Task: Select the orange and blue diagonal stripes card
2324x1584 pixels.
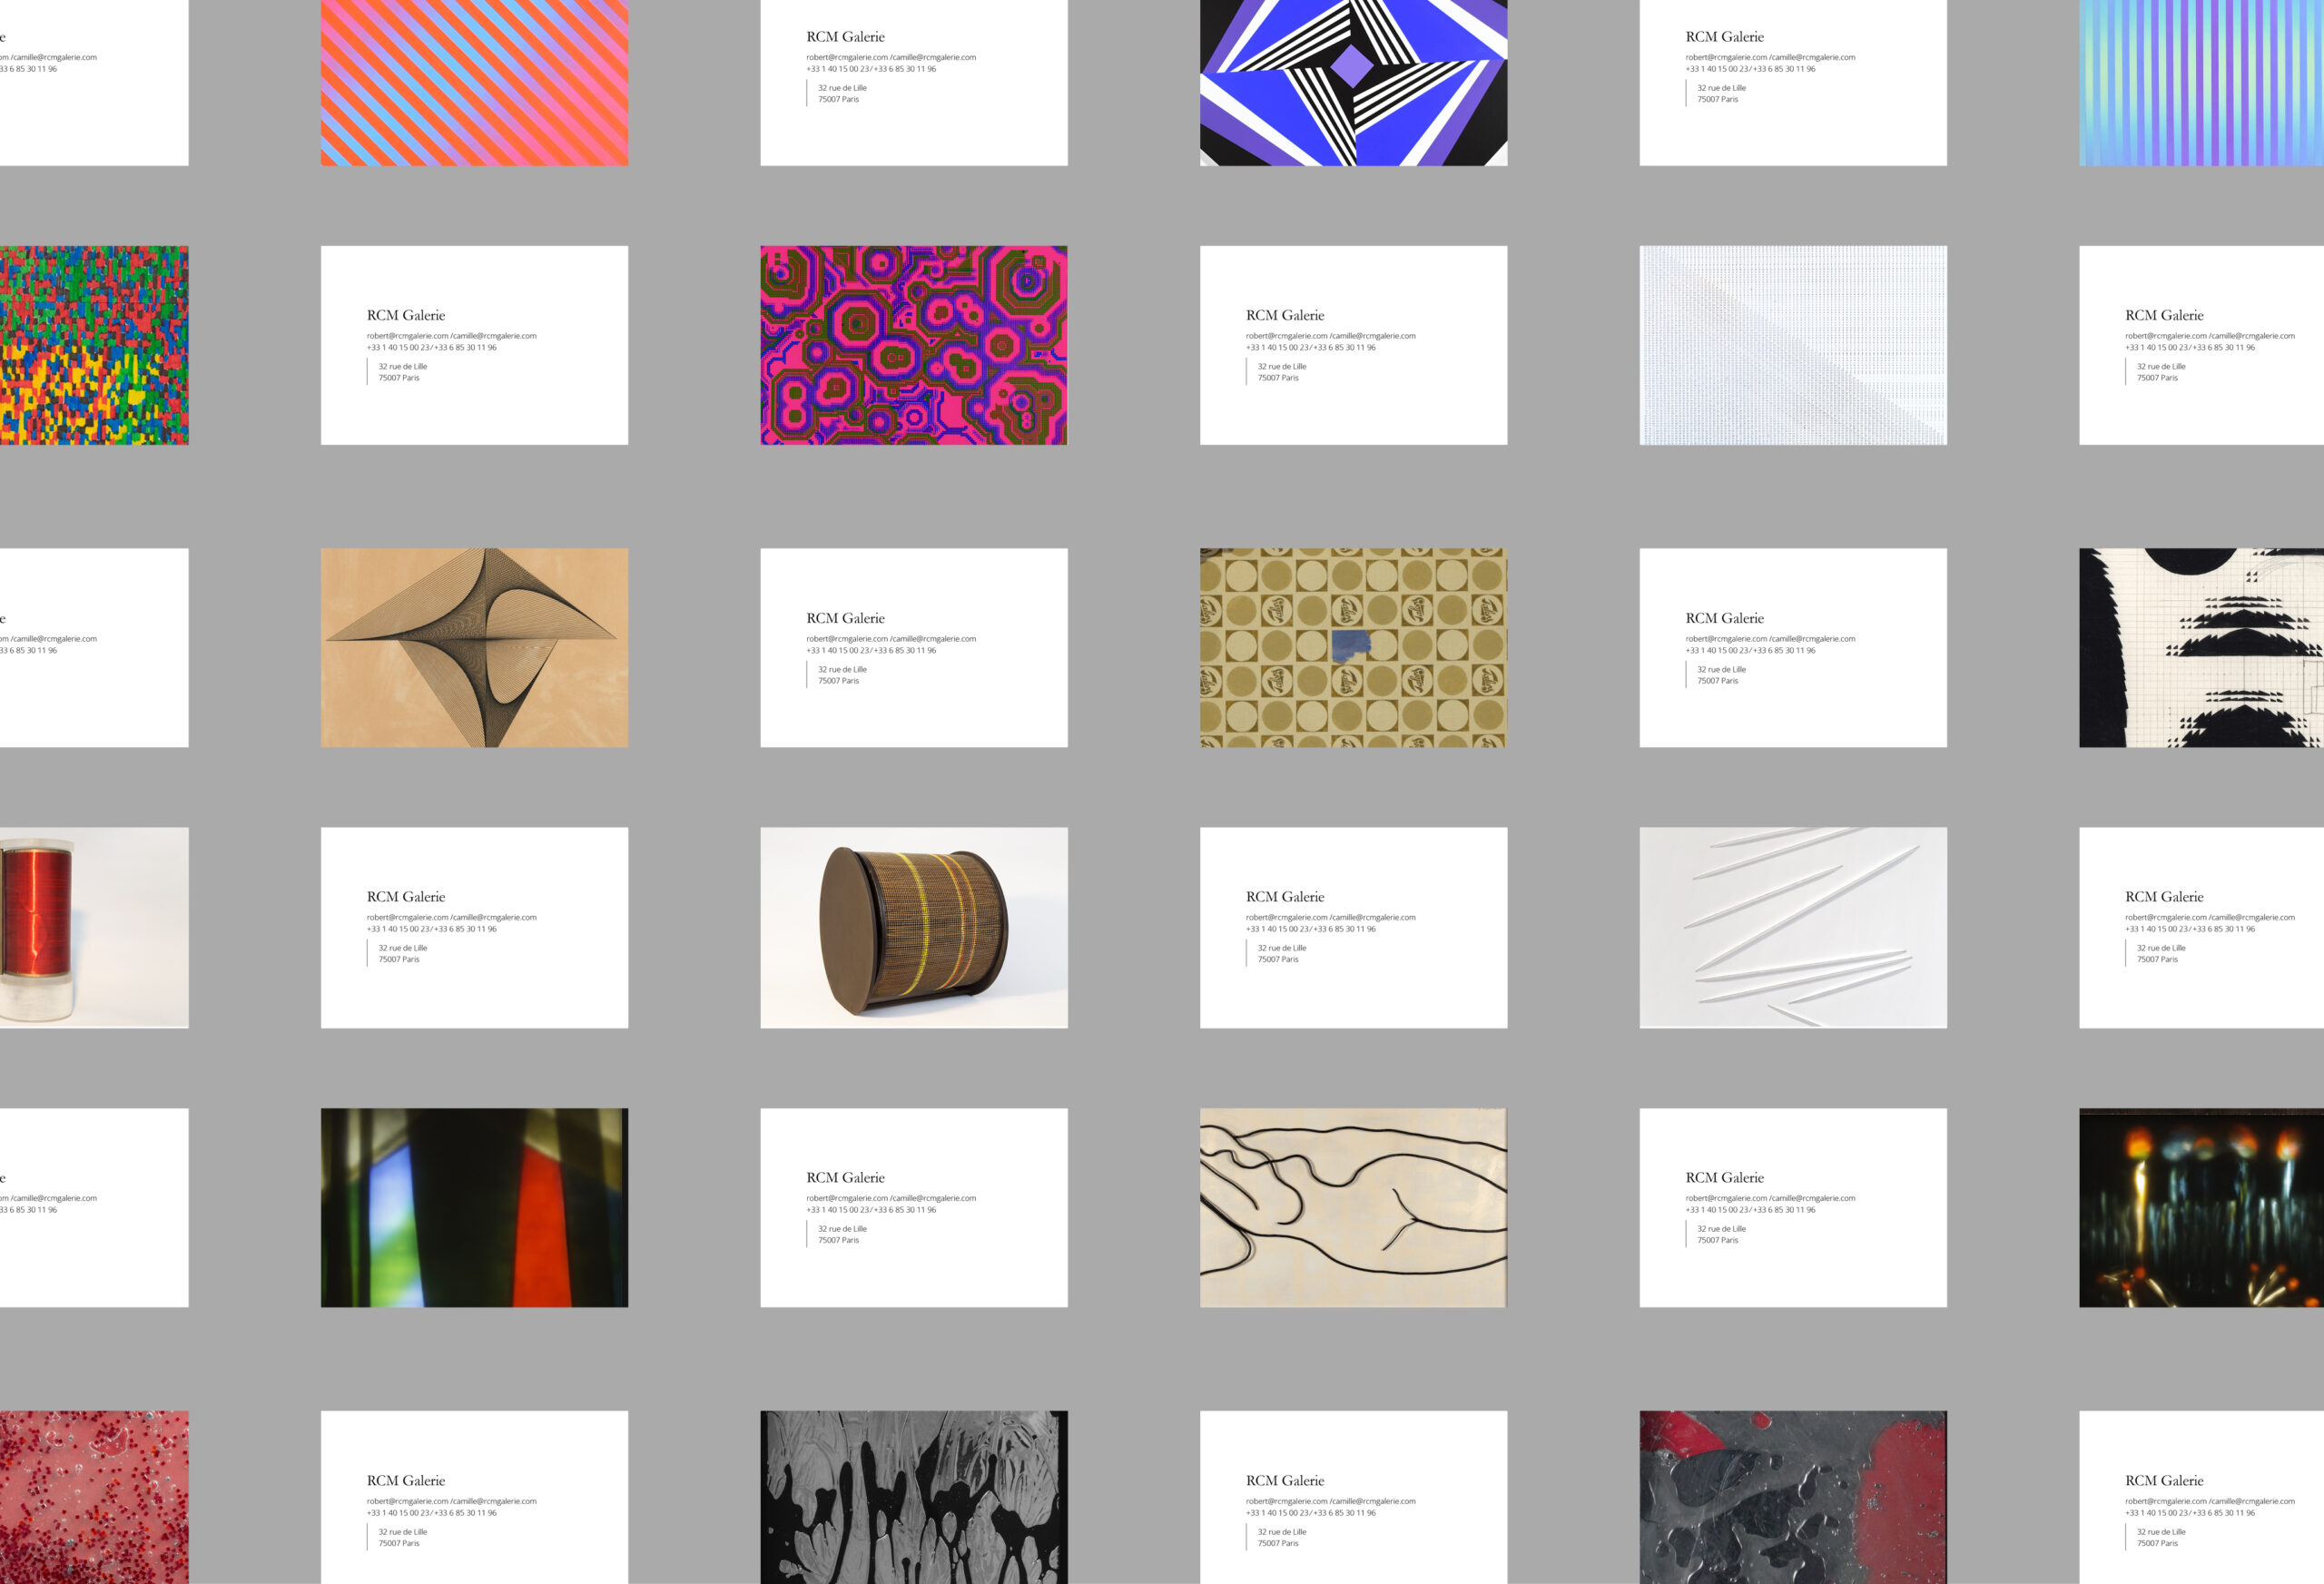Action: 474,83
